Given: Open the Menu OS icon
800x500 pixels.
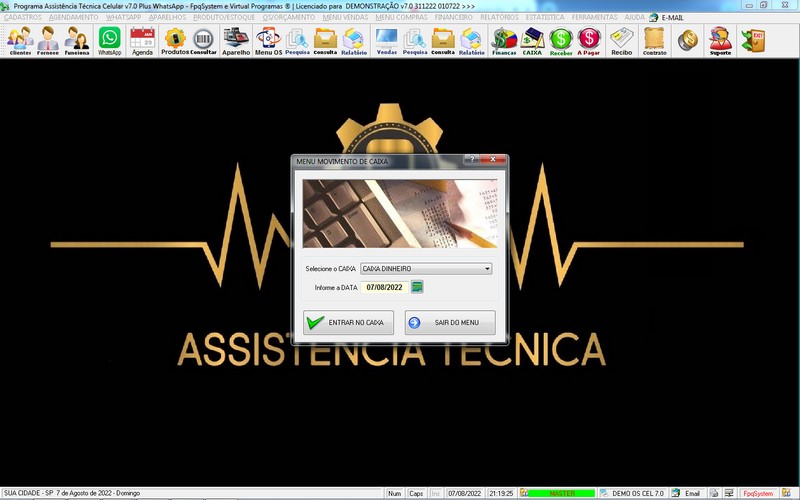Looking at the screenshot, I should 268,41.
